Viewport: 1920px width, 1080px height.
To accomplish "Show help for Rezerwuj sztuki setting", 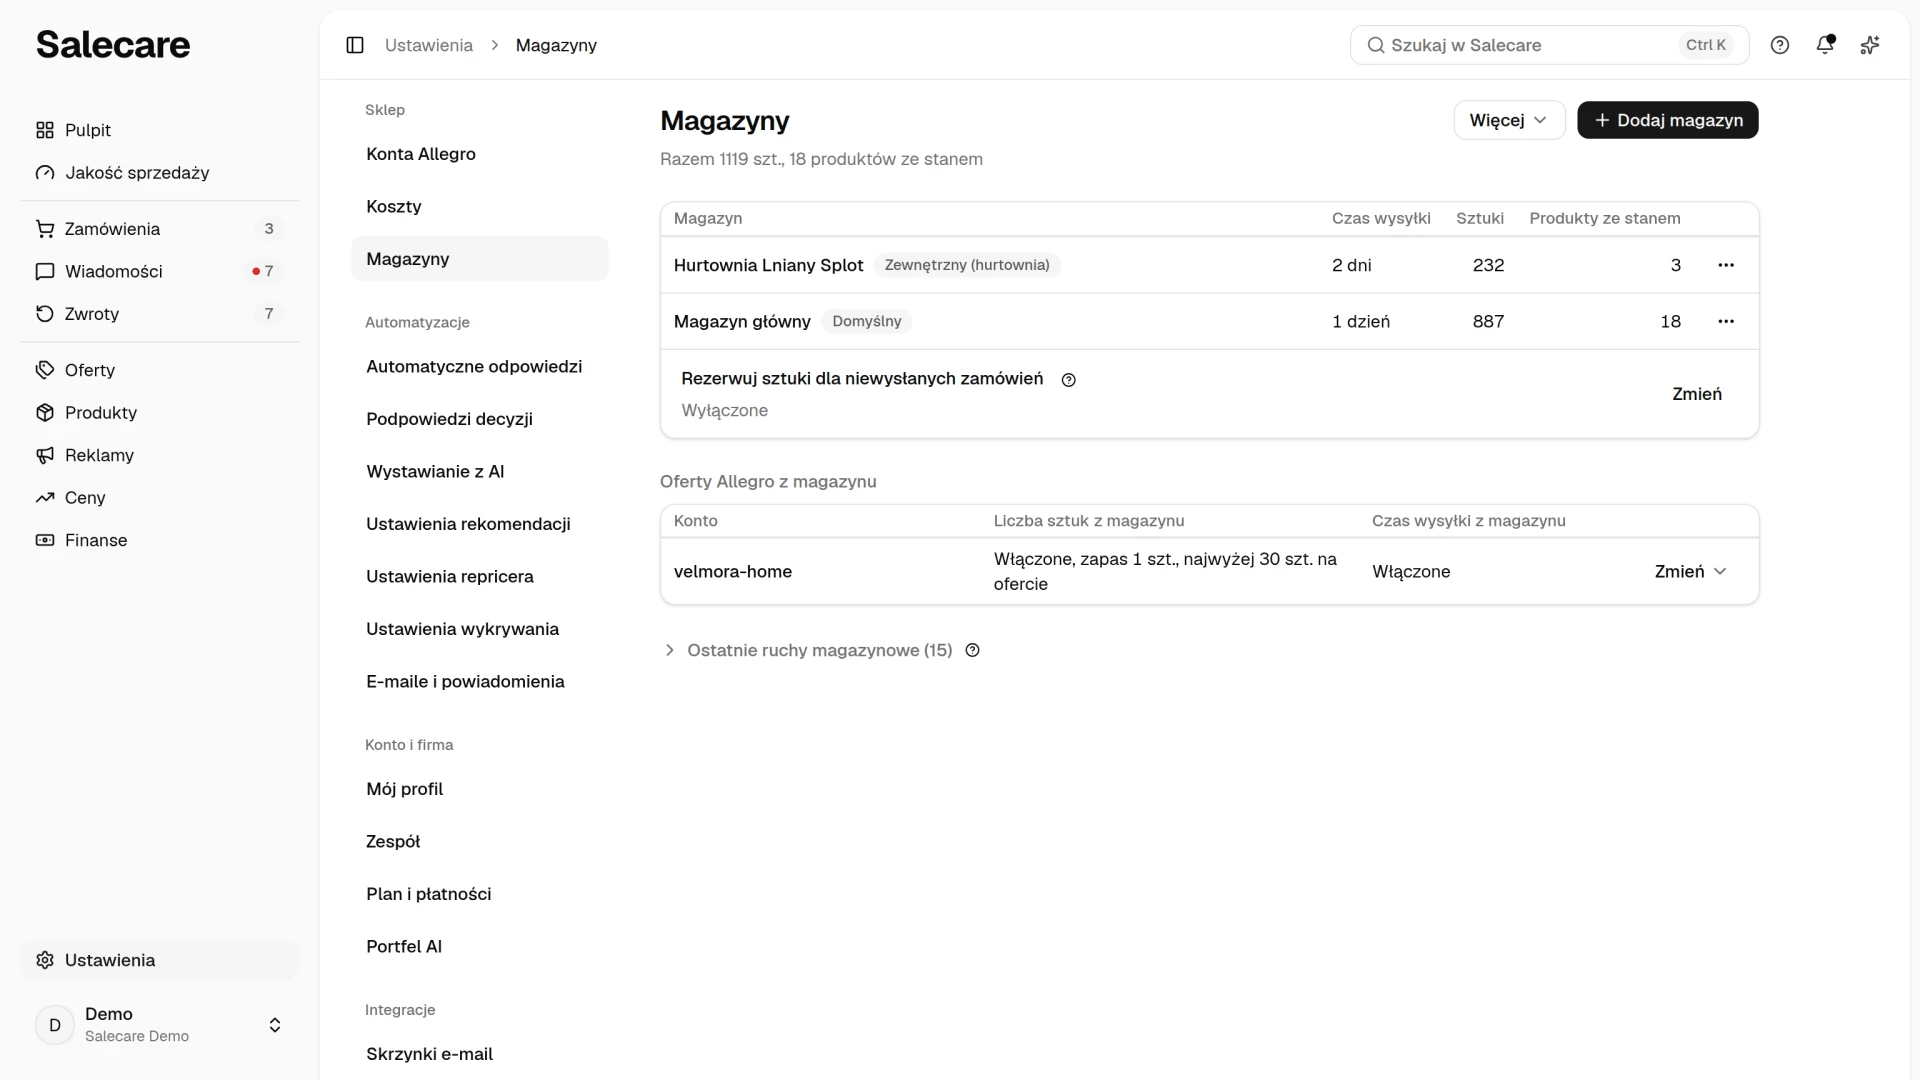I will pyautogui.click(x=1069, y=380).
